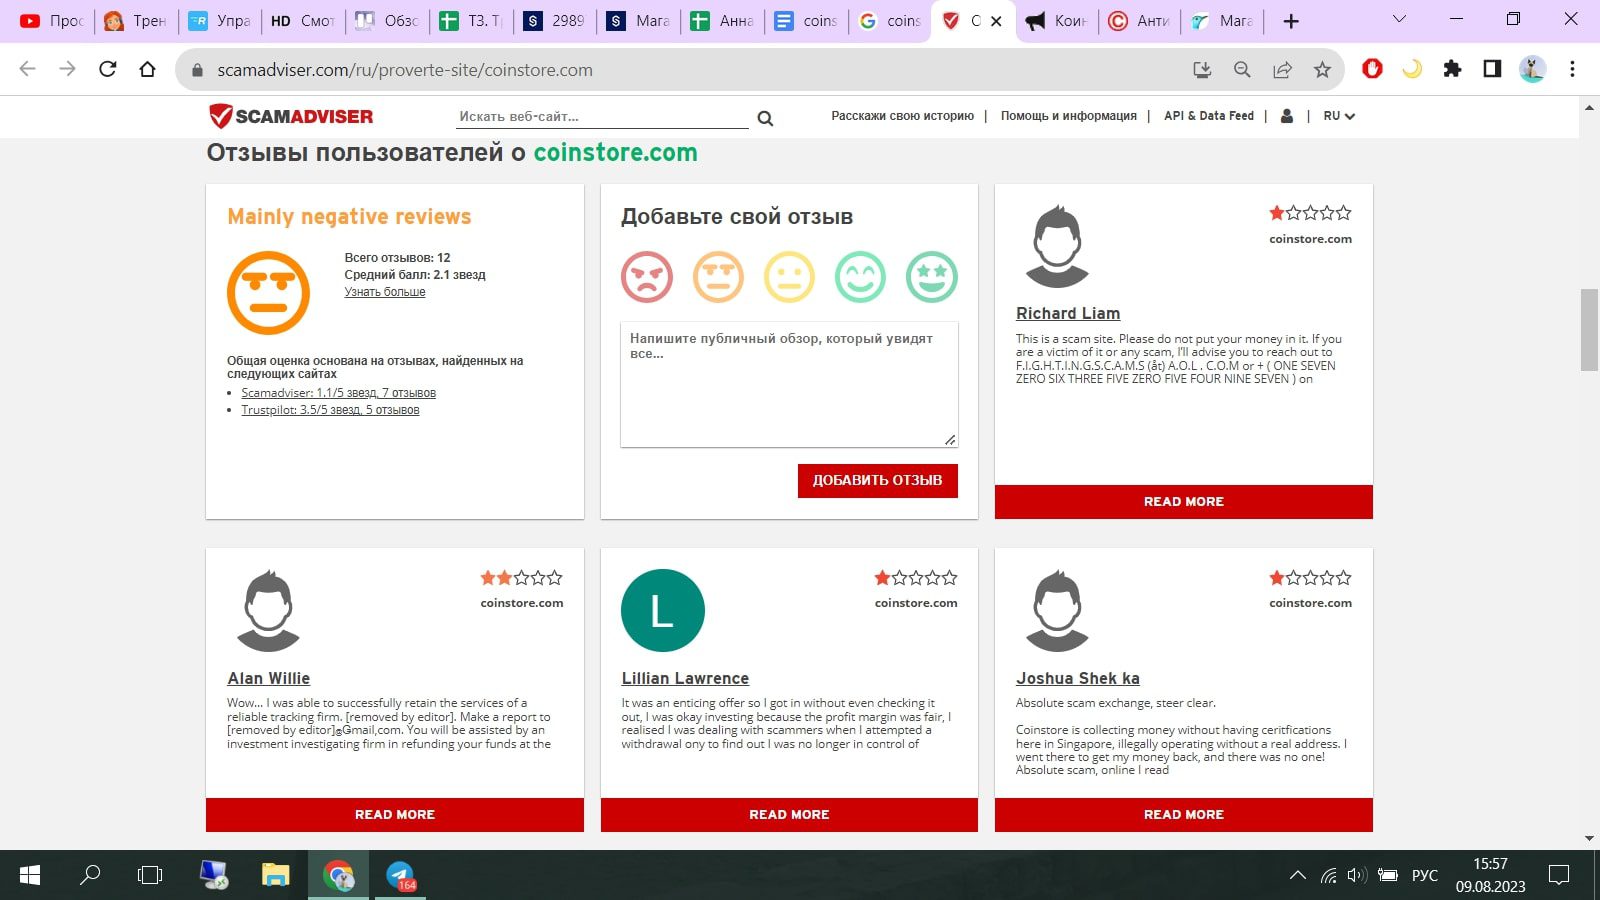Open the tab search chevron

click(x=1399, y=20)
